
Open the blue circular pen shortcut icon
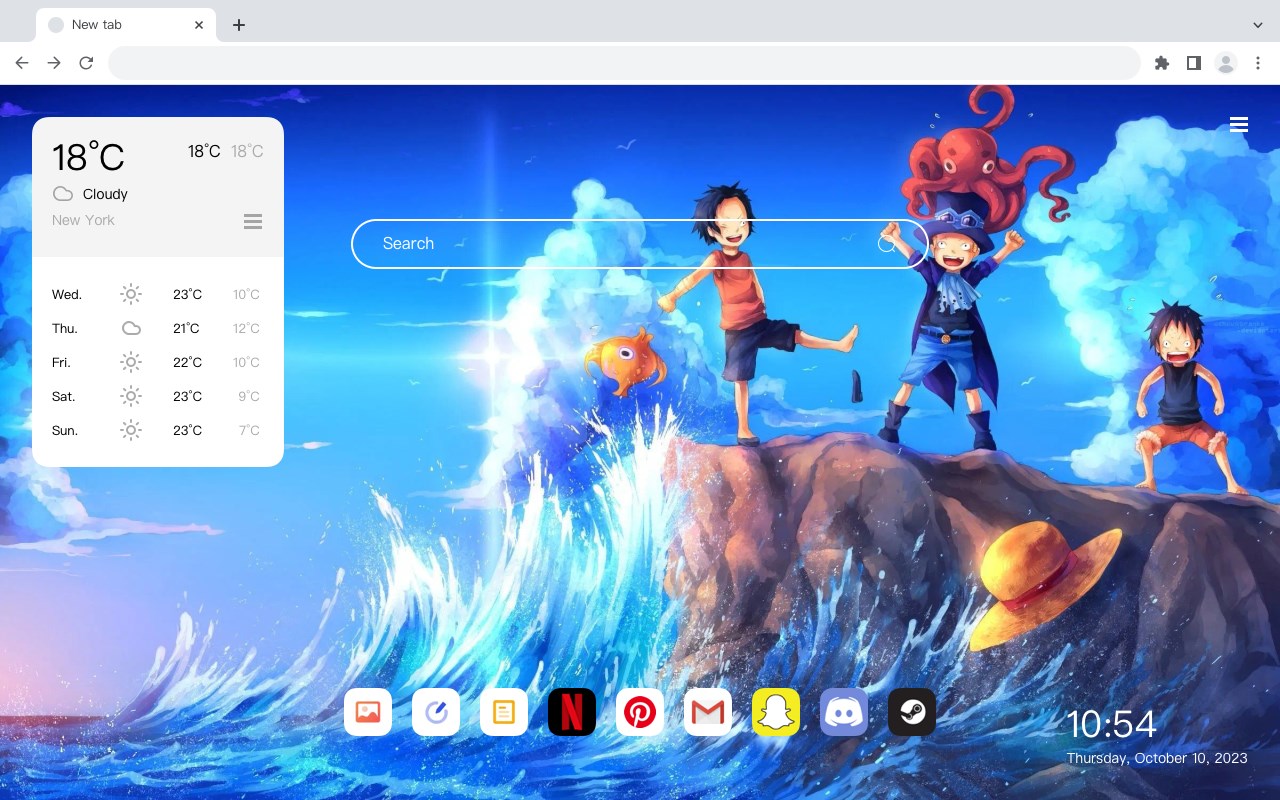pos(436,712)
